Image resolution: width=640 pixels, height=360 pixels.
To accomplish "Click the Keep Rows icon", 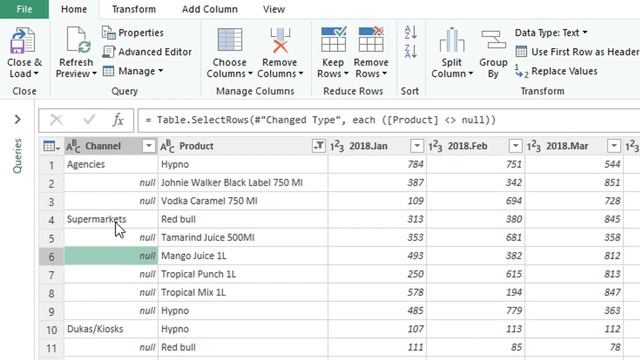I will [x=333, y=40].
